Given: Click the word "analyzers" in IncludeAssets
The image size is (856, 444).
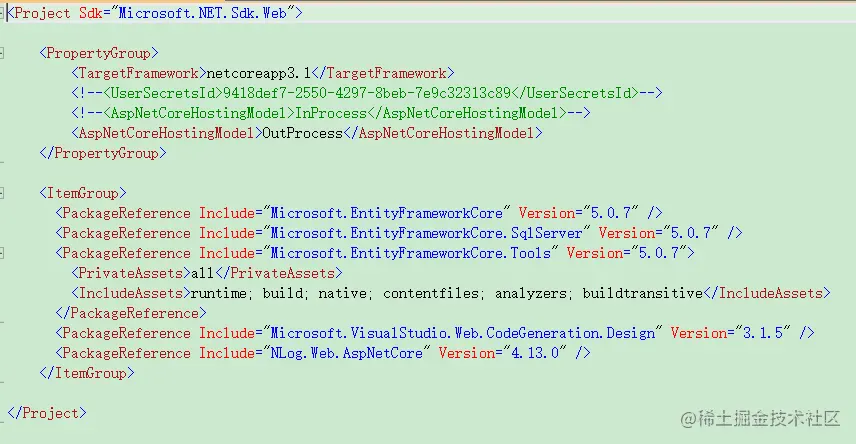Looking at the screenshot, I should pyautogui.click(x=531, y=293).
